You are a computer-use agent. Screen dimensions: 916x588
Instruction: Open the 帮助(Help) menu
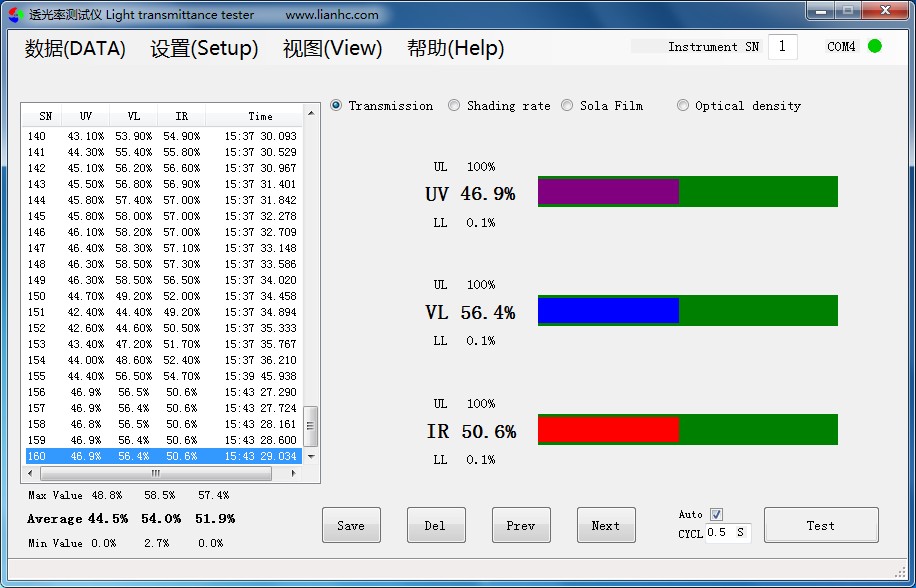point(456,48)
